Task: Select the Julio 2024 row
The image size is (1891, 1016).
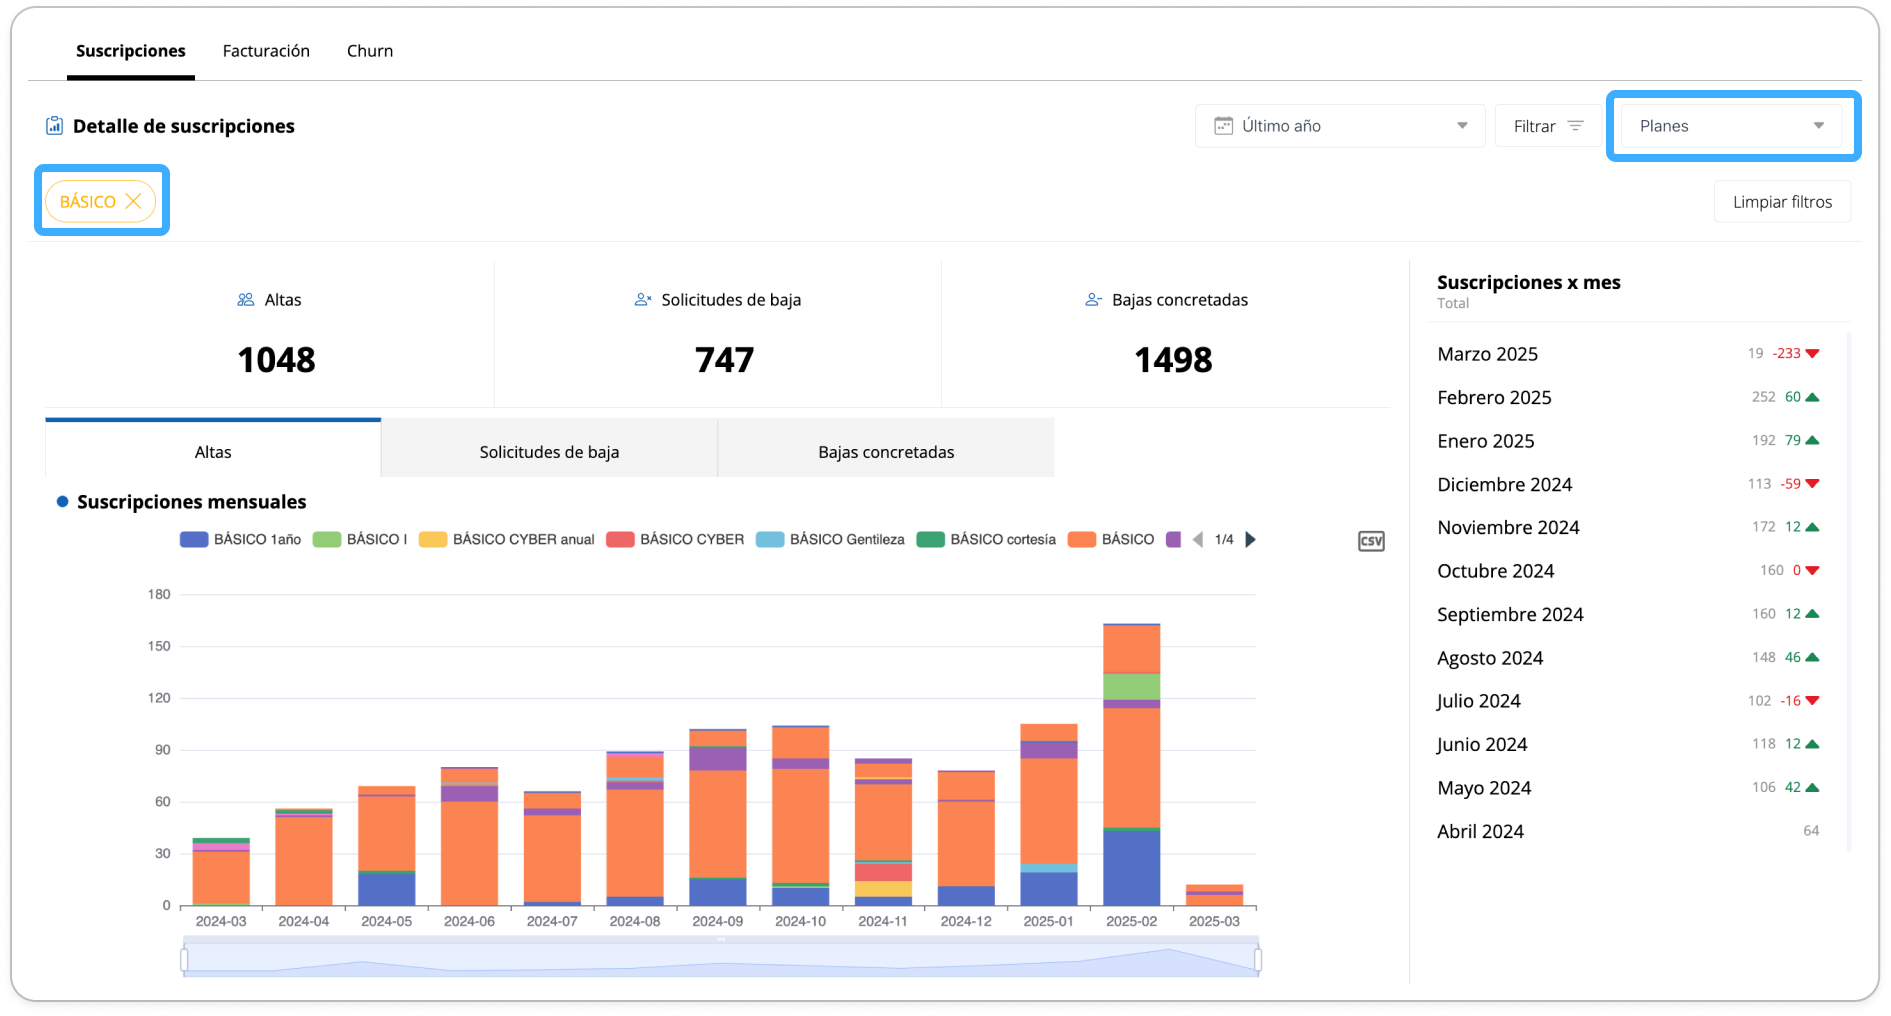Action: [x=1628, y=701]
